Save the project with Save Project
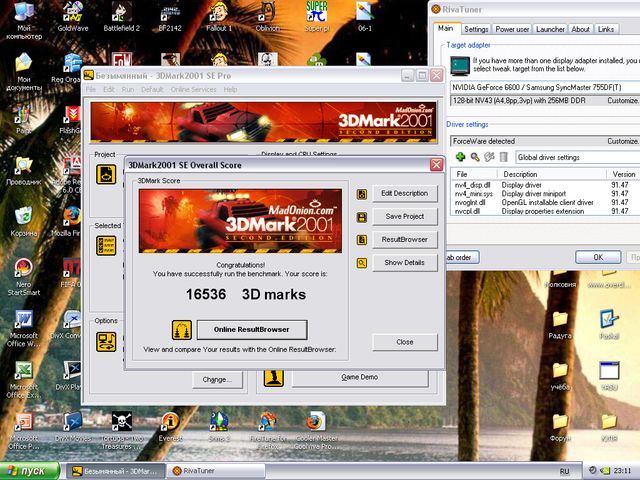This screenshot has height=480, width=640. point(404,216)
